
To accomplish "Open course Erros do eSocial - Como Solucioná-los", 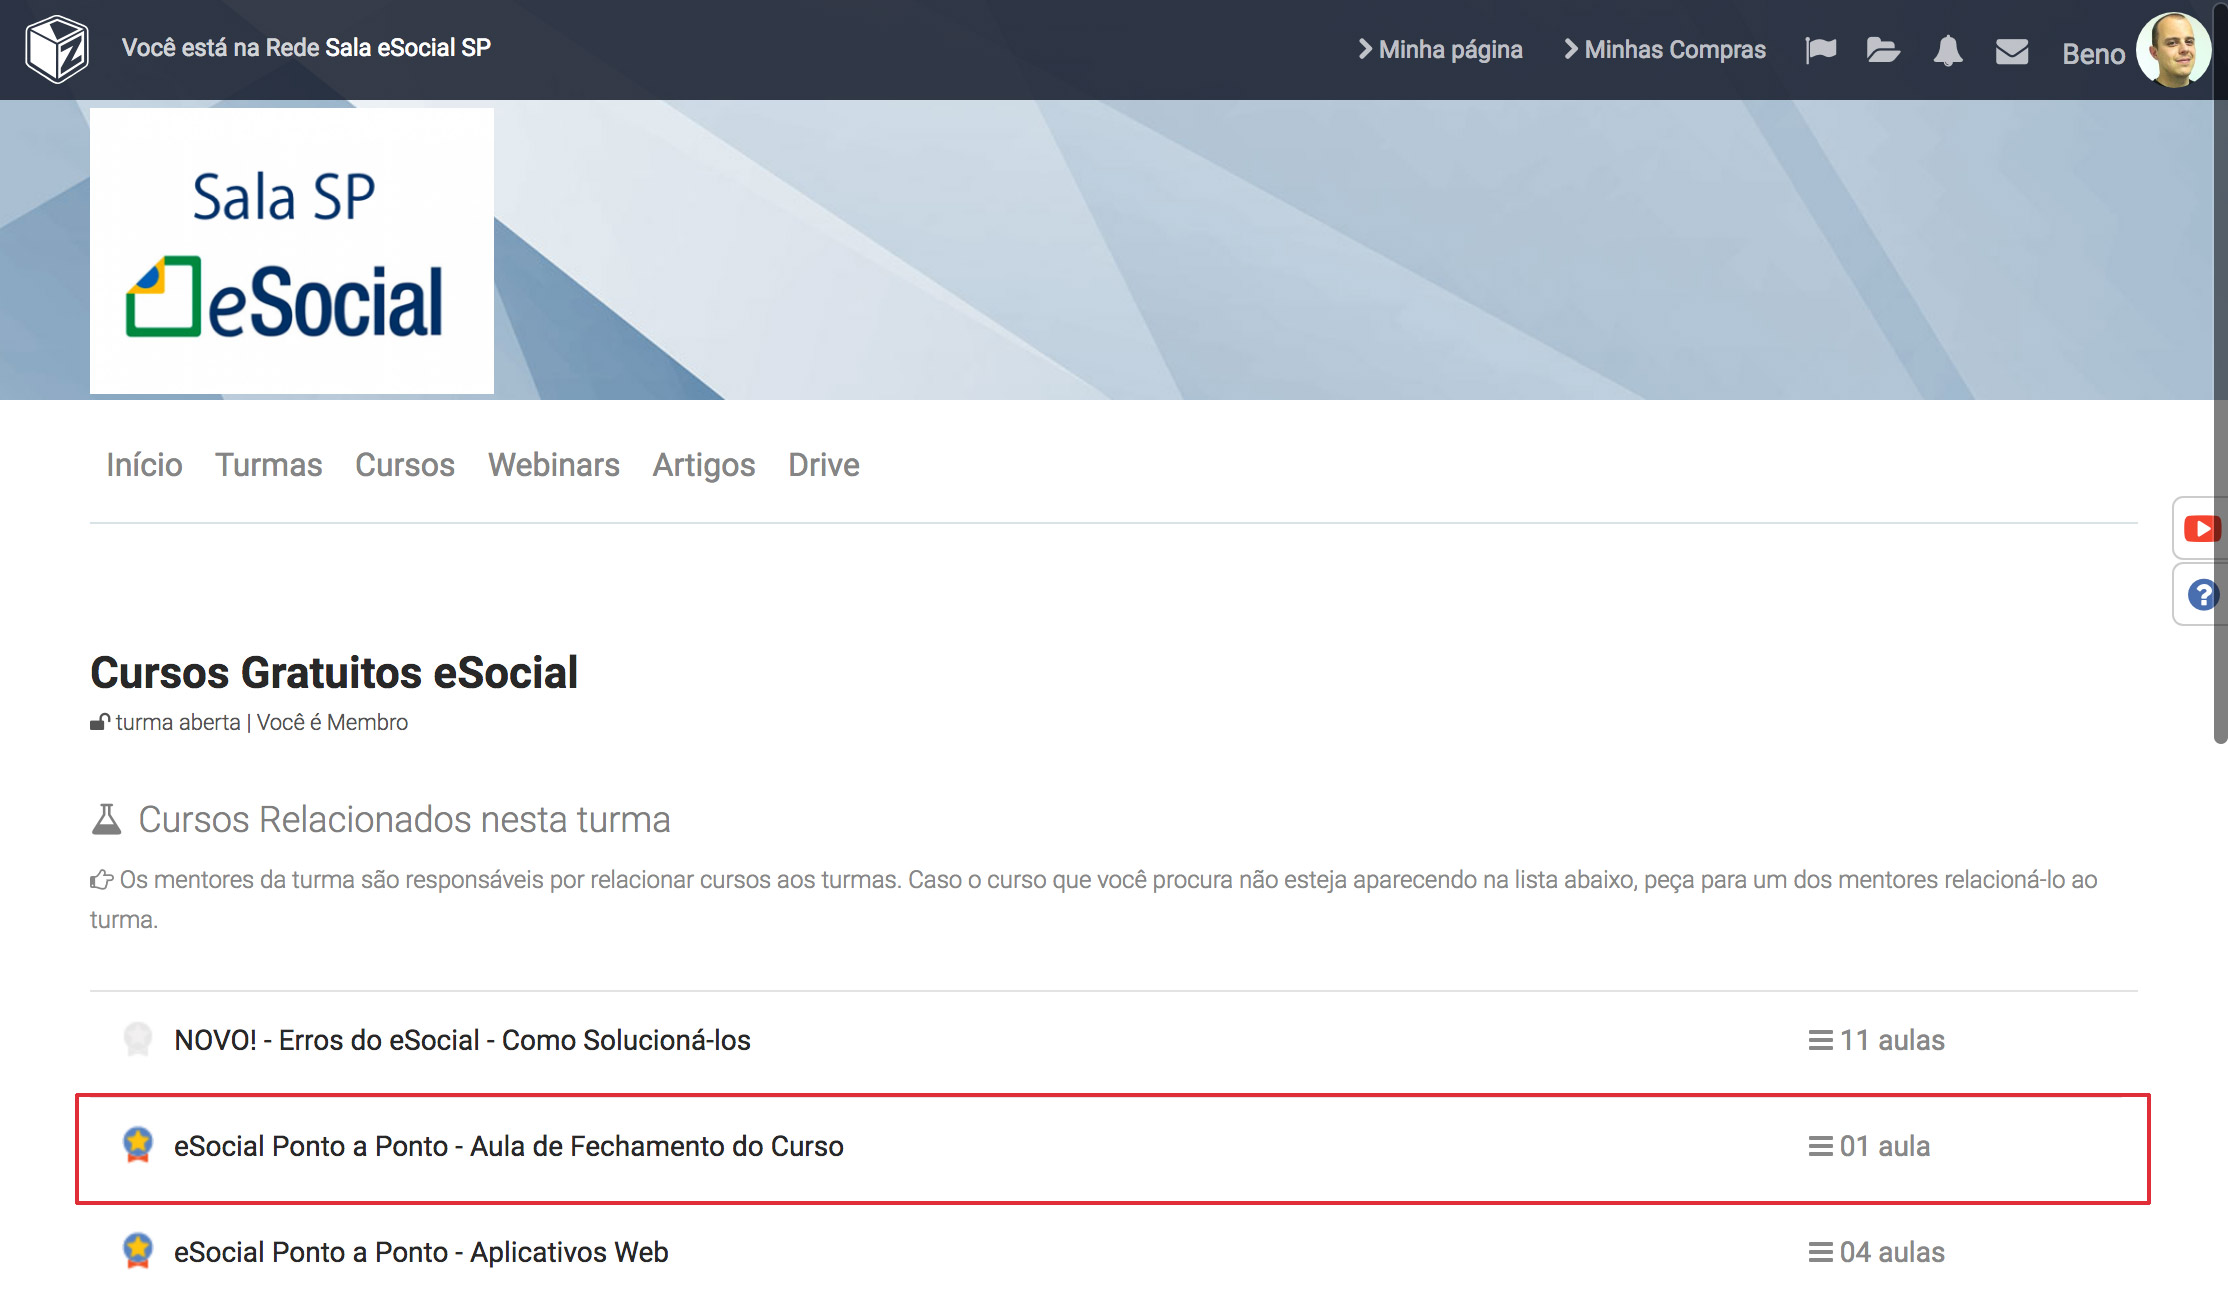I will (462, 1040).
